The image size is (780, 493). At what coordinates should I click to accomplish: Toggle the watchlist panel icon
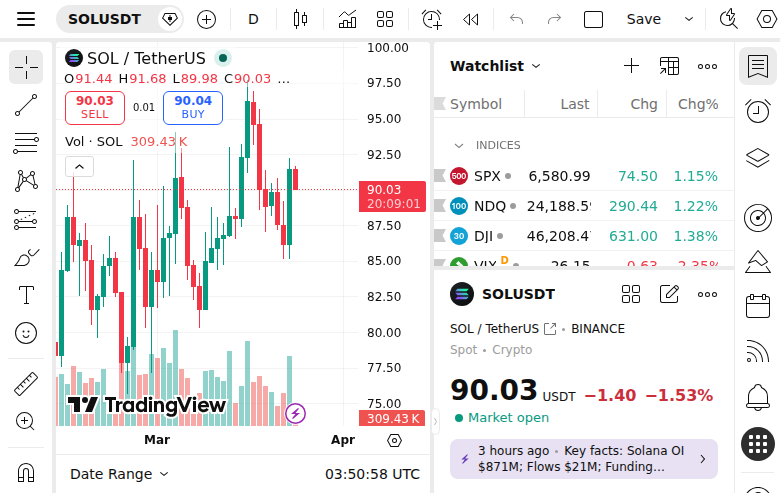pos(758,67)
